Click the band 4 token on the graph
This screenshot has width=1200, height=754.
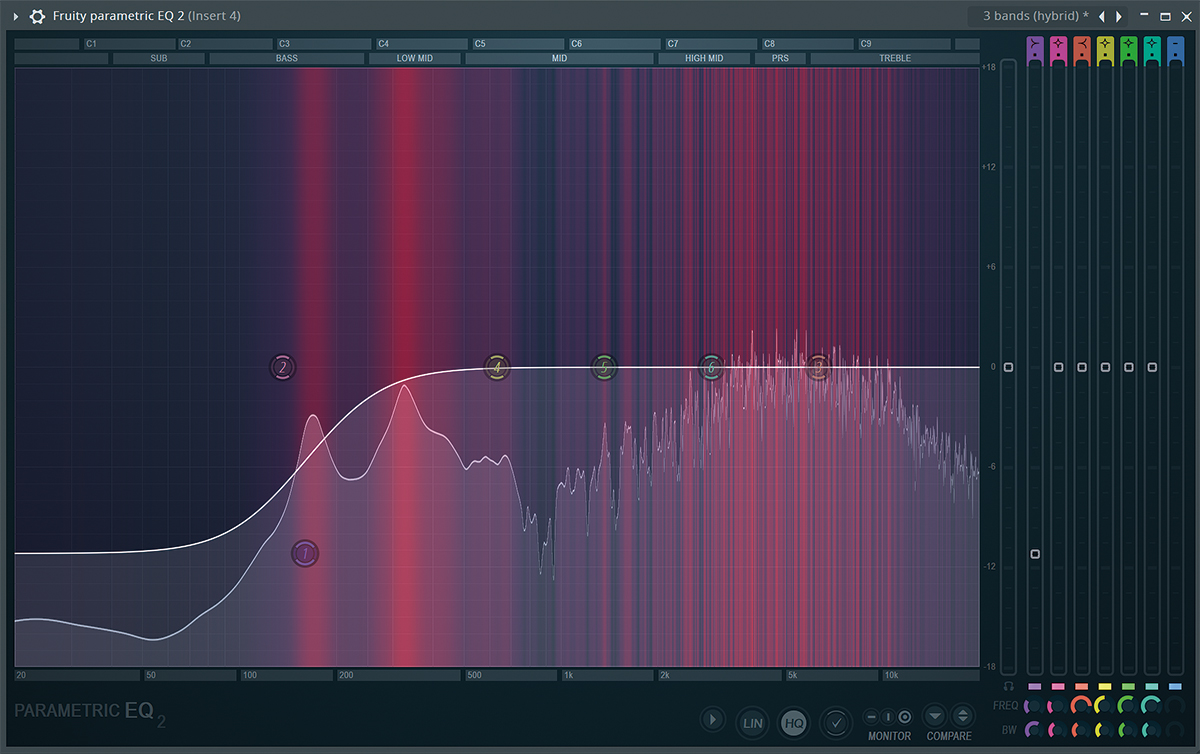click(x=496, y=368)
